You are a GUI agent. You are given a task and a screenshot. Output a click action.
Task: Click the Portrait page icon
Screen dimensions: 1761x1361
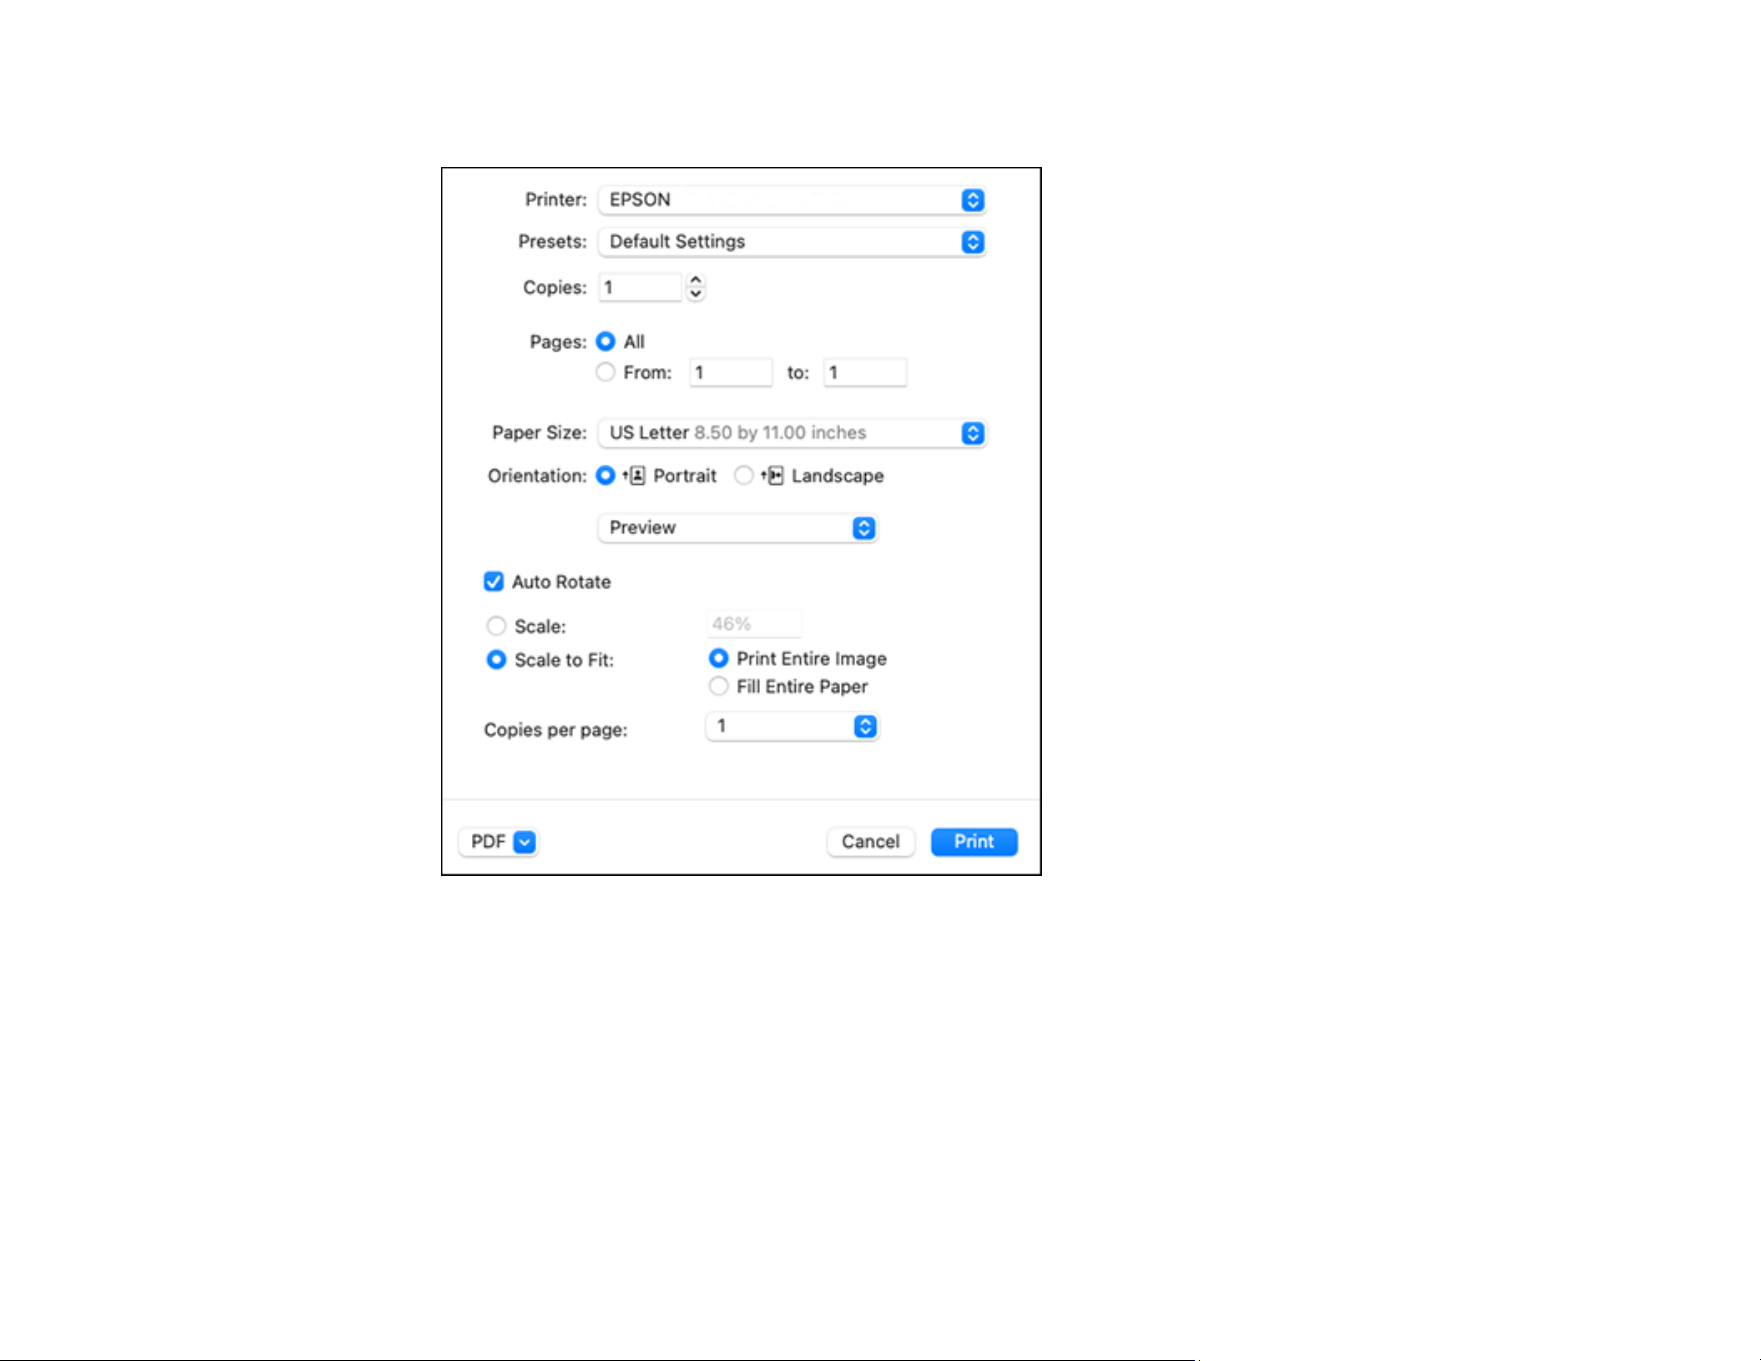[636, 476]
